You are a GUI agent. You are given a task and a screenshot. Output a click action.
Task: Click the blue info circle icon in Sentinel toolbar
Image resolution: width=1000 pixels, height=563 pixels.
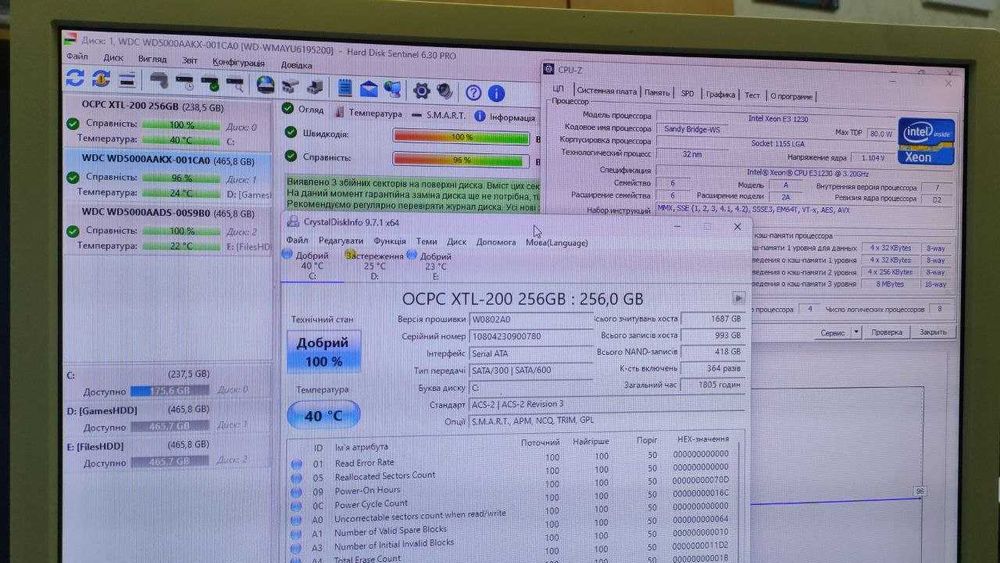click(496, 93)
